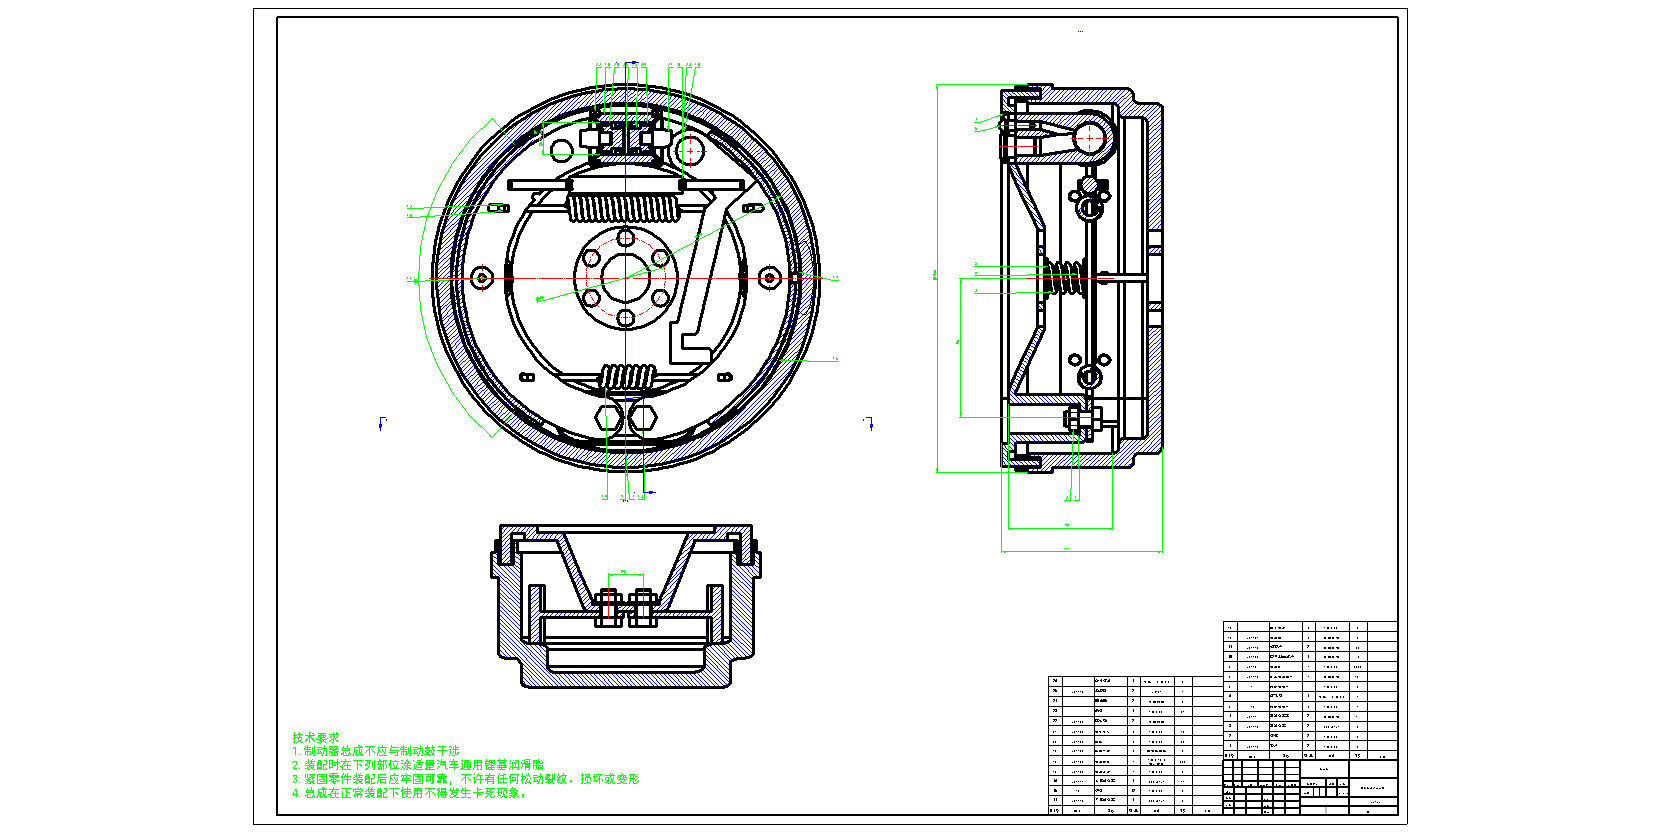Click the large upper return spring coil

[x=624, y=209]
